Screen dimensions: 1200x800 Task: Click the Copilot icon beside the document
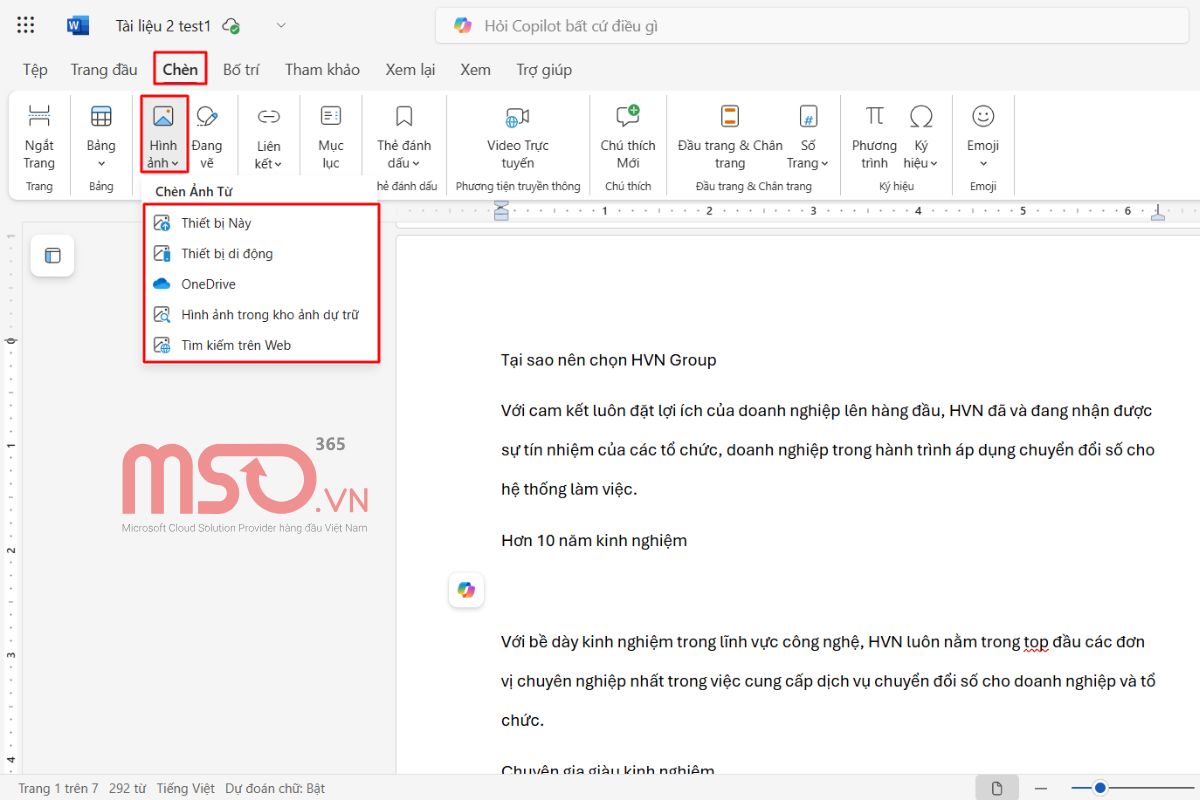tap(466, 590)
